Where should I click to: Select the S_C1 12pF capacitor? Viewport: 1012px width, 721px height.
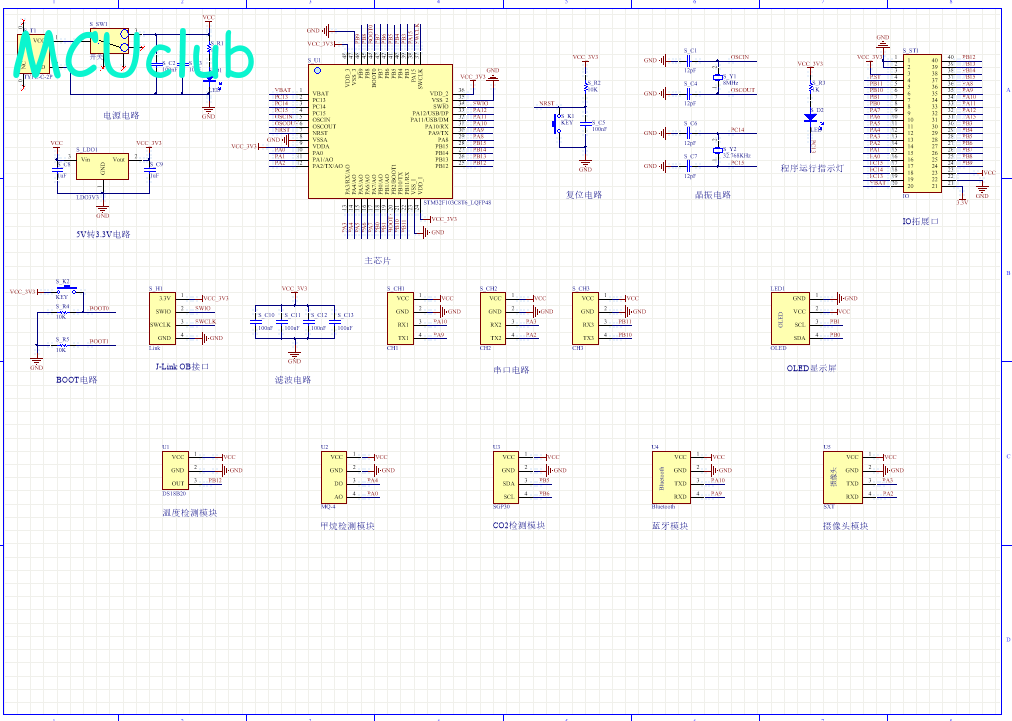tap(689, 61)
